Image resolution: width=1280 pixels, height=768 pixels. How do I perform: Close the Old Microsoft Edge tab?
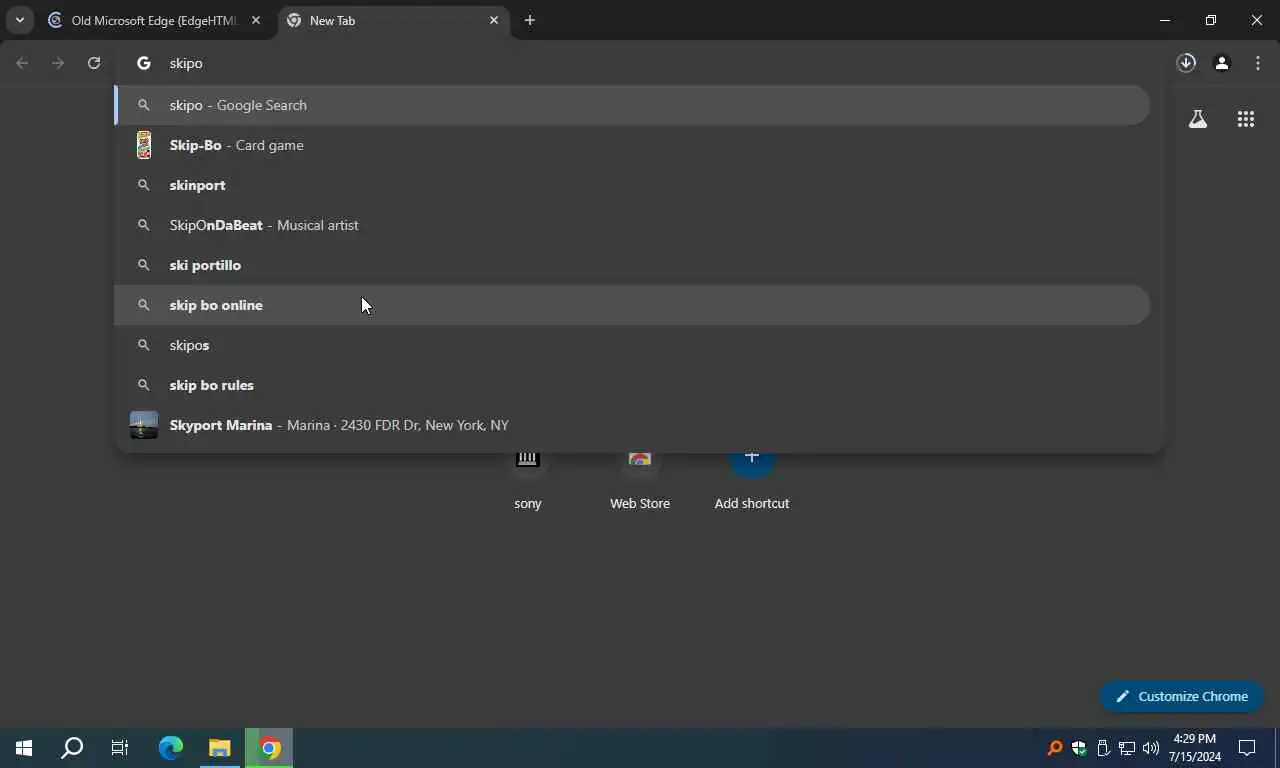pos(256,20)
